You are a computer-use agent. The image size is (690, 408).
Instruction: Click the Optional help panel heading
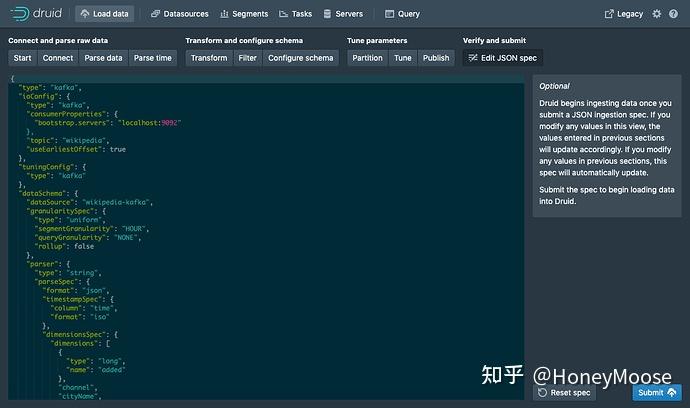[x=554, y=86]
